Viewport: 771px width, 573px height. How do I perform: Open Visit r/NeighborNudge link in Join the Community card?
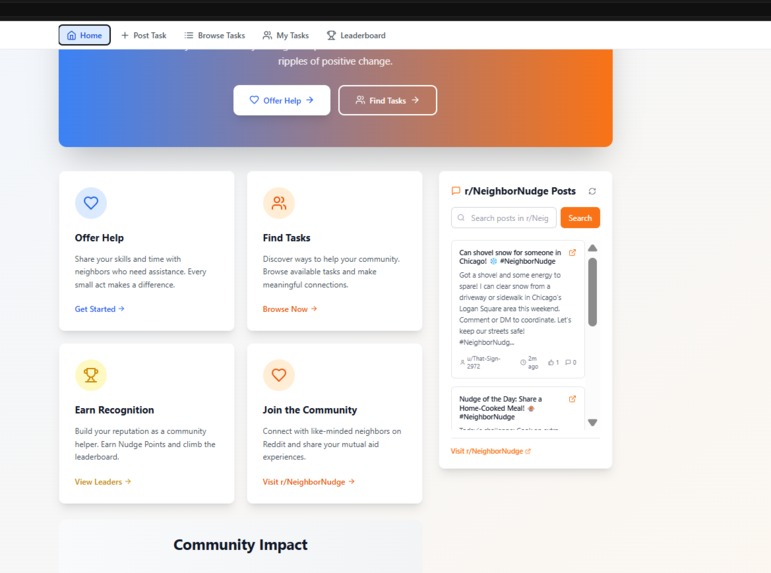pos(308,482)
